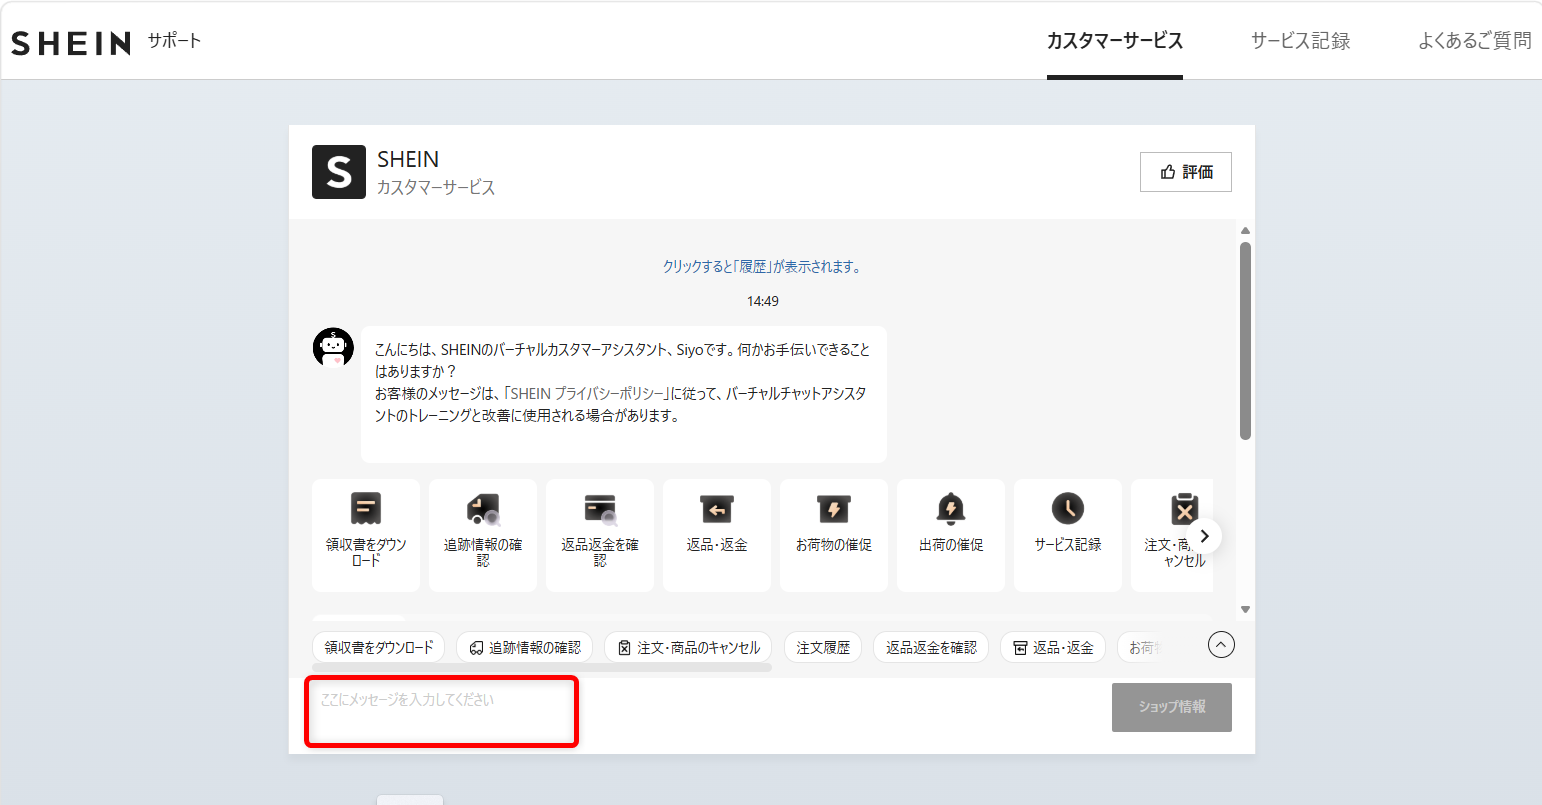Screen dimensions: 1542x805
Task: Show more cards with right arrow
Action: (x=1205, y=536)
